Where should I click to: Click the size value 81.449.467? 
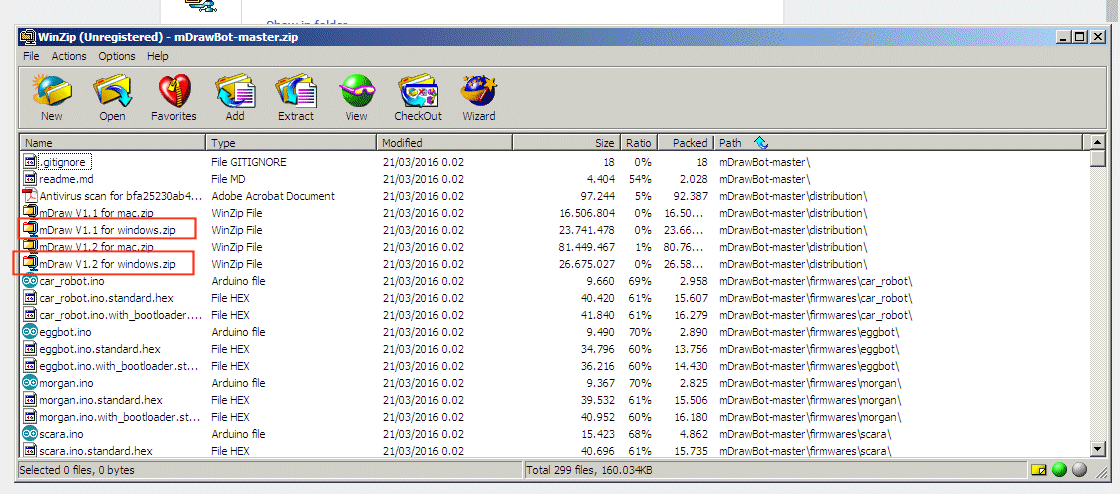coord(586,247)
